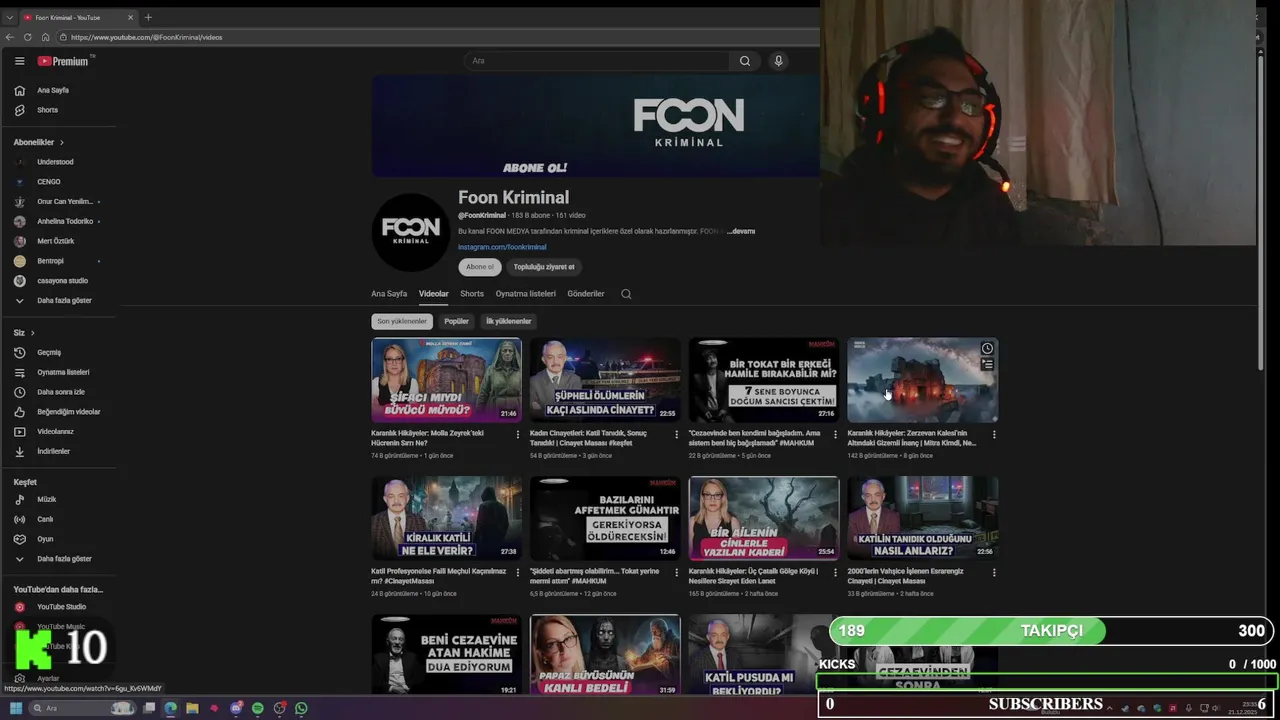Switch to channel Videolar tab

click(x=433, y=294)
